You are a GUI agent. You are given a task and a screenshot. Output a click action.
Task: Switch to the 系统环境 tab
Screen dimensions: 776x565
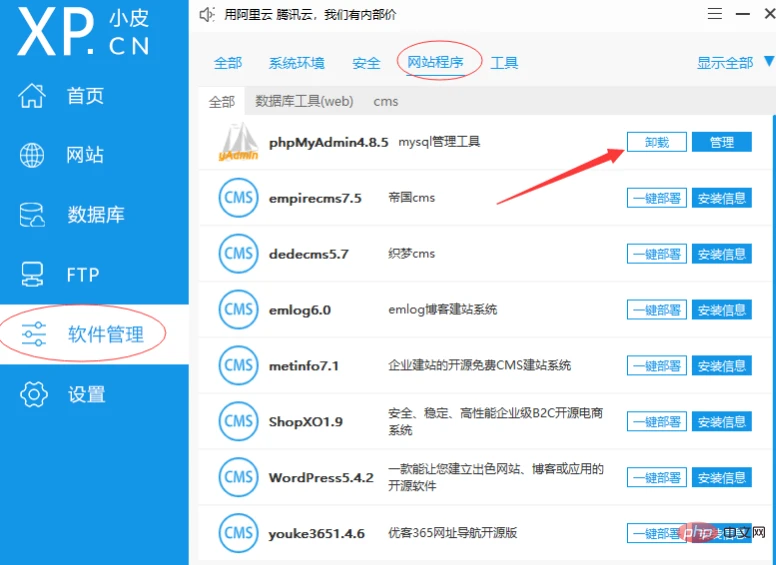296,63
